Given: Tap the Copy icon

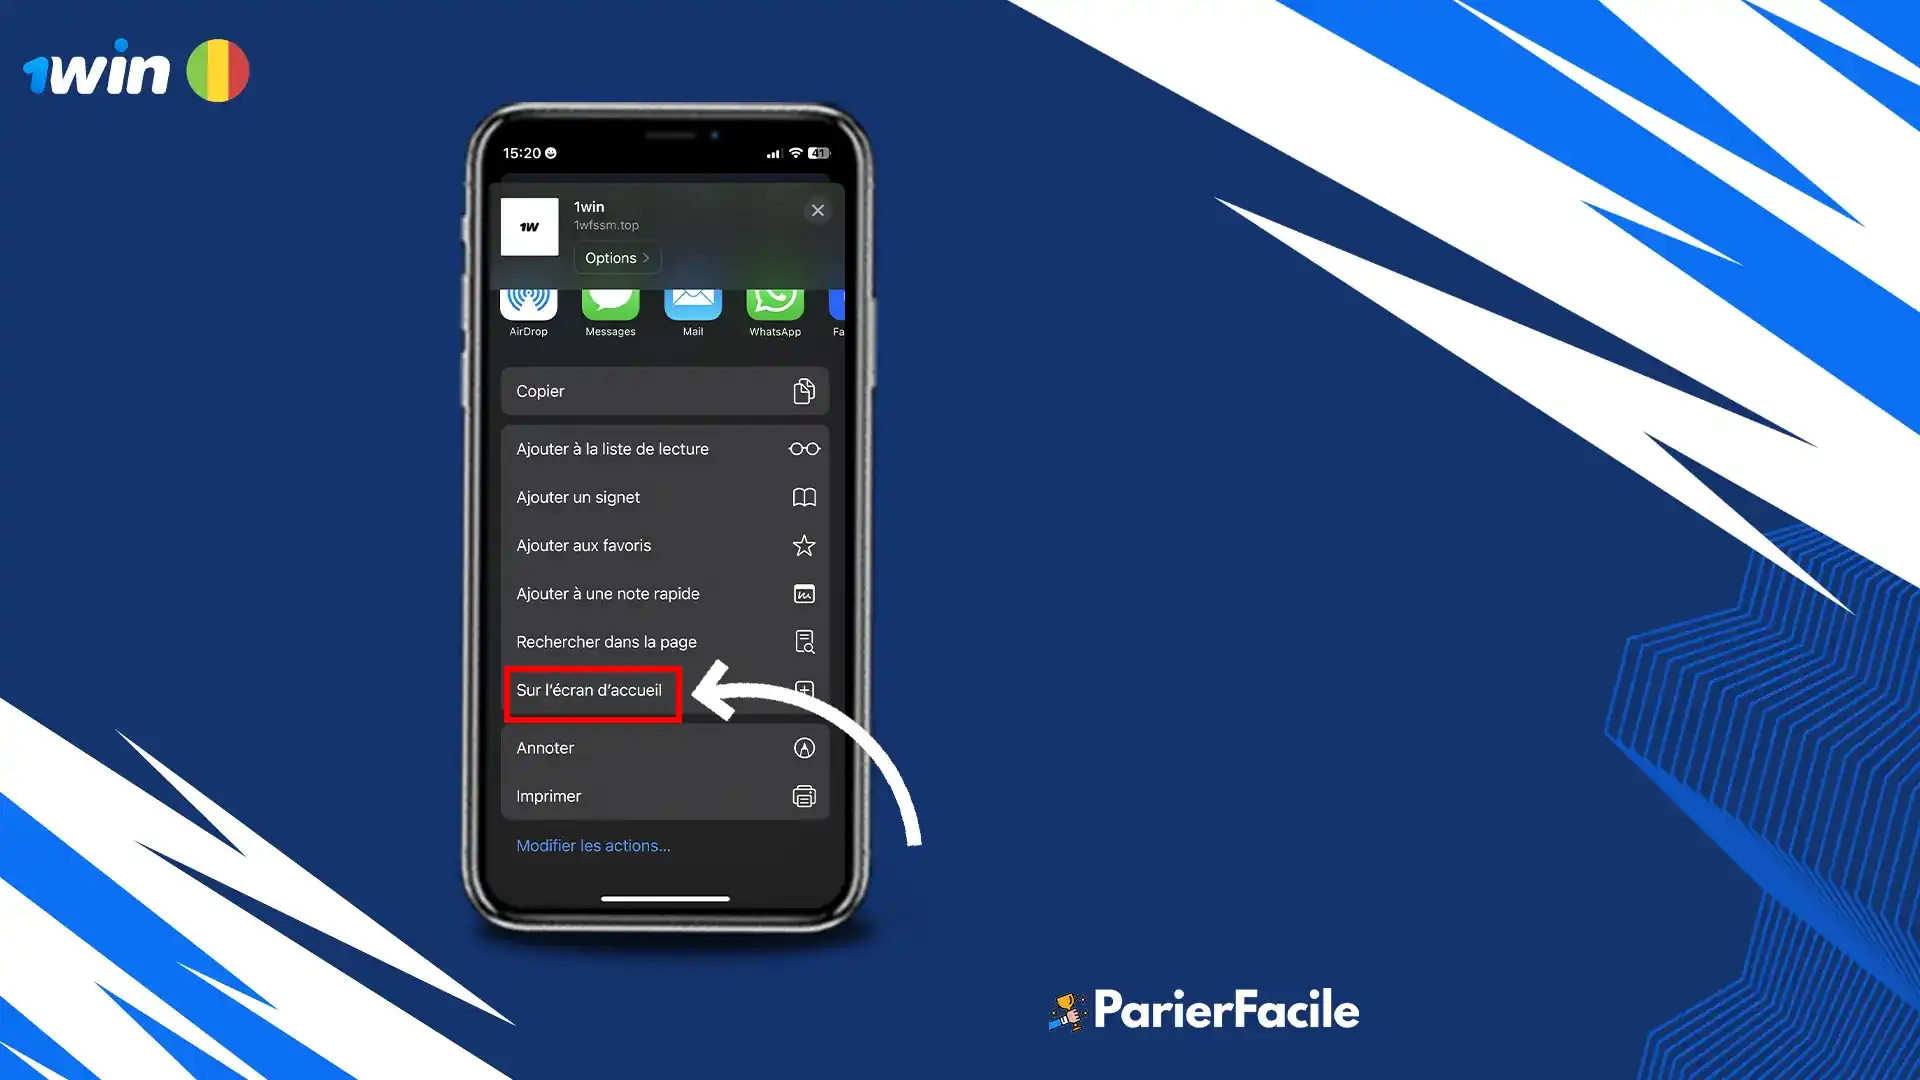Looking at the screenshot, I should point(803,390).
